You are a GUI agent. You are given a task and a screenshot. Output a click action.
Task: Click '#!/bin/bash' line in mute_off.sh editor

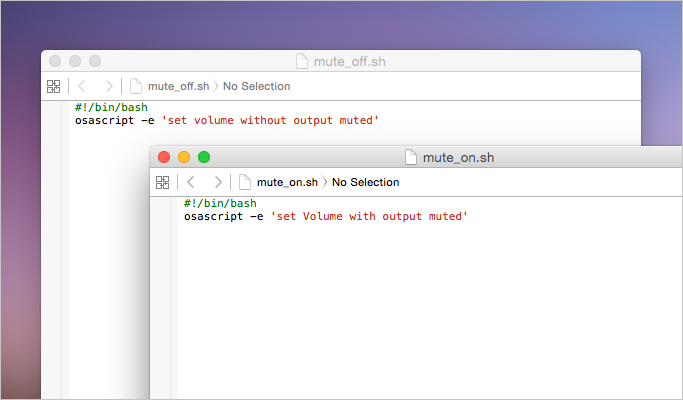(x=111, y=108)
